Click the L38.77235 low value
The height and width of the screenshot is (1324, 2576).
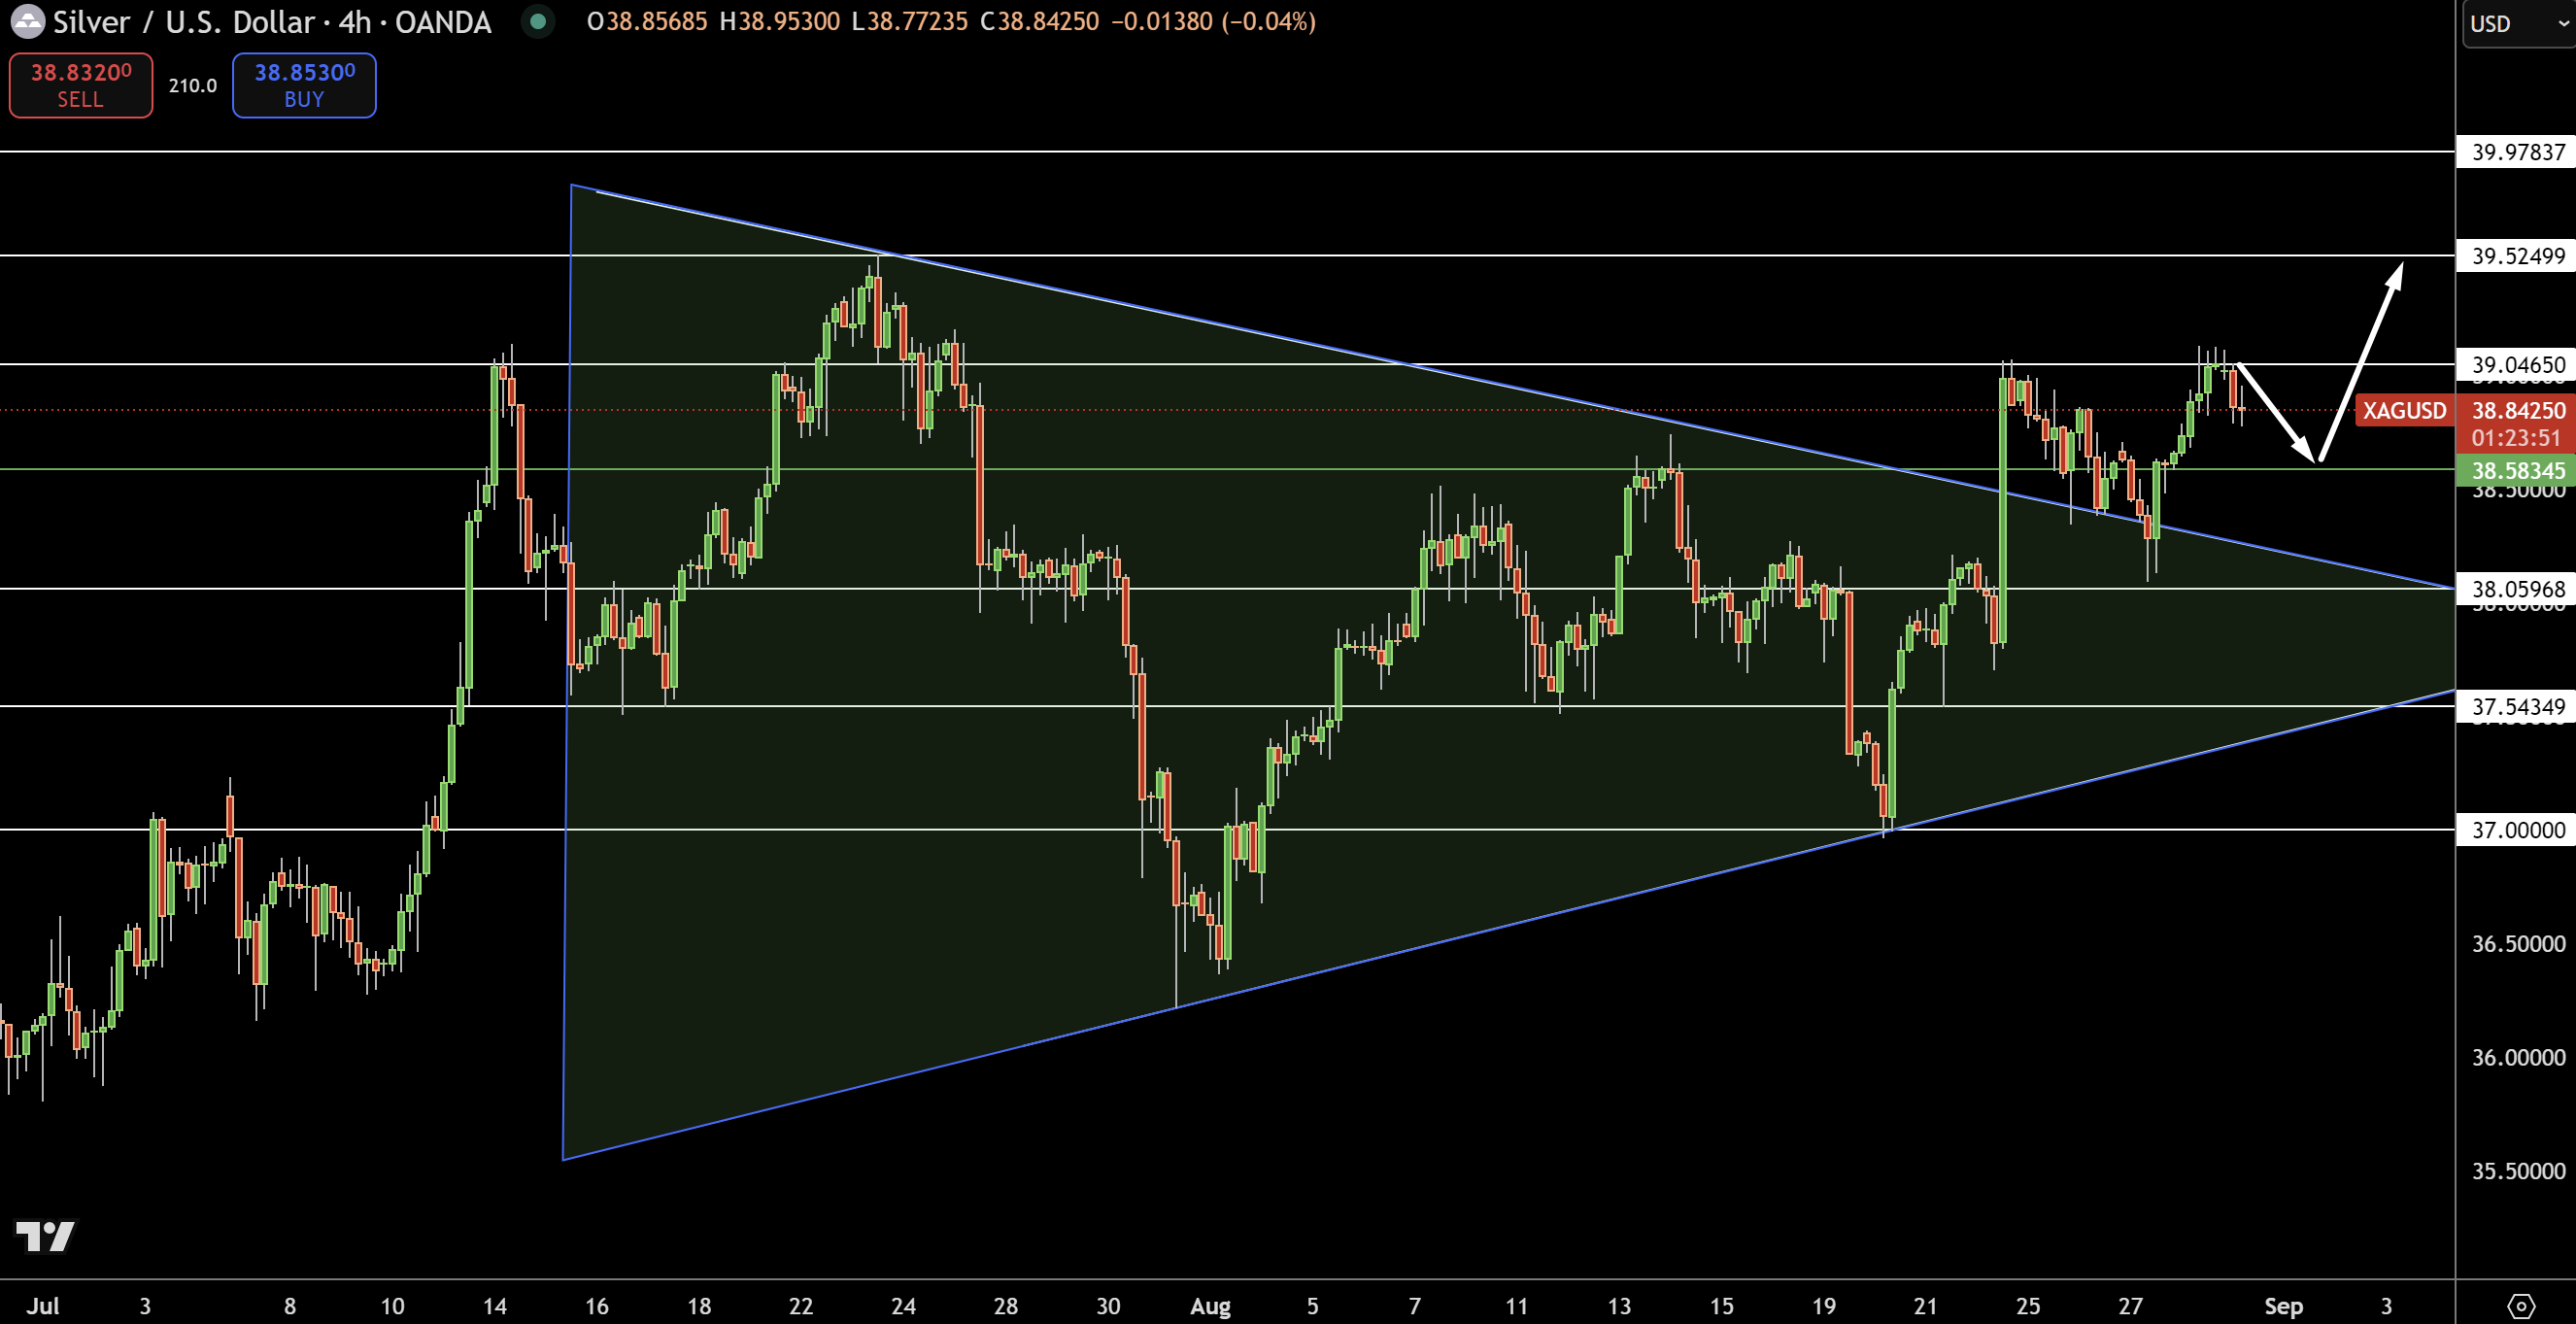coord(909,21)
